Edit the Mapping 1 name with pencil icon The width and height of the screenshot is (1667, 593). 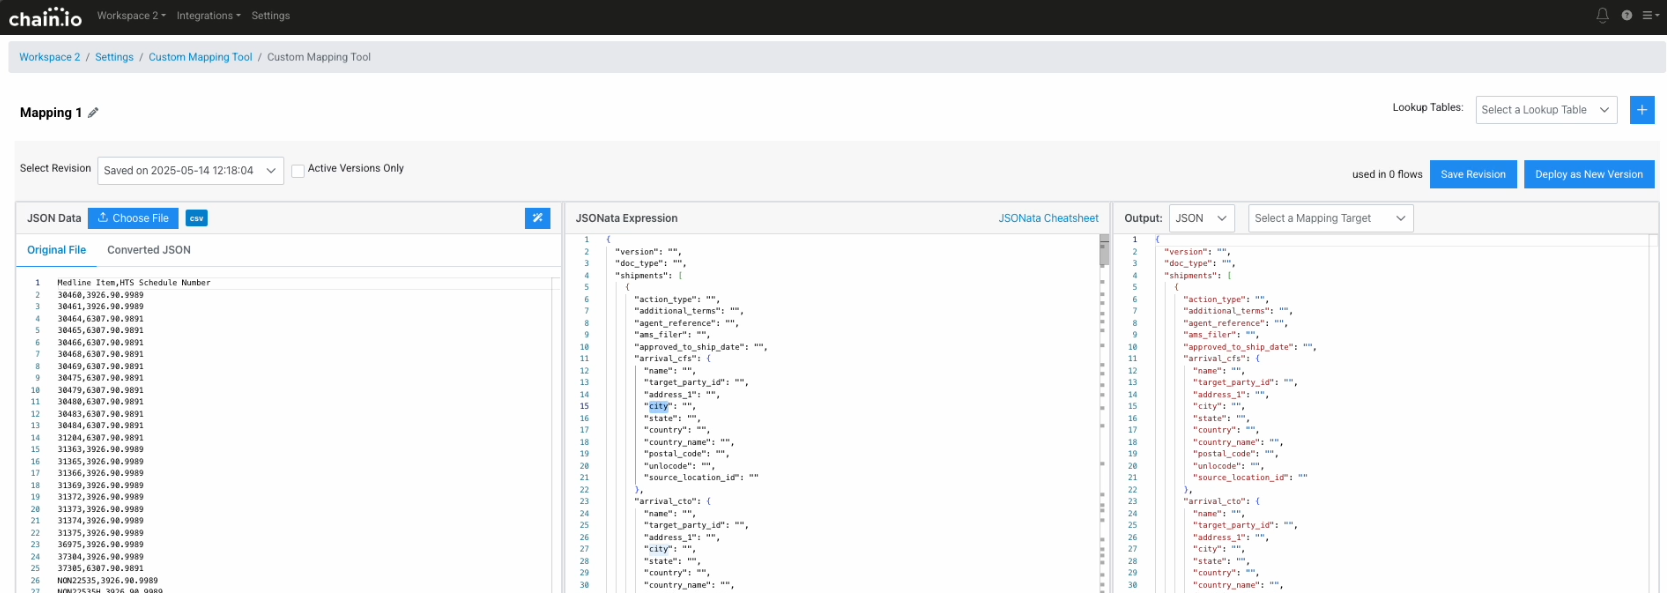tap(93, 113)
